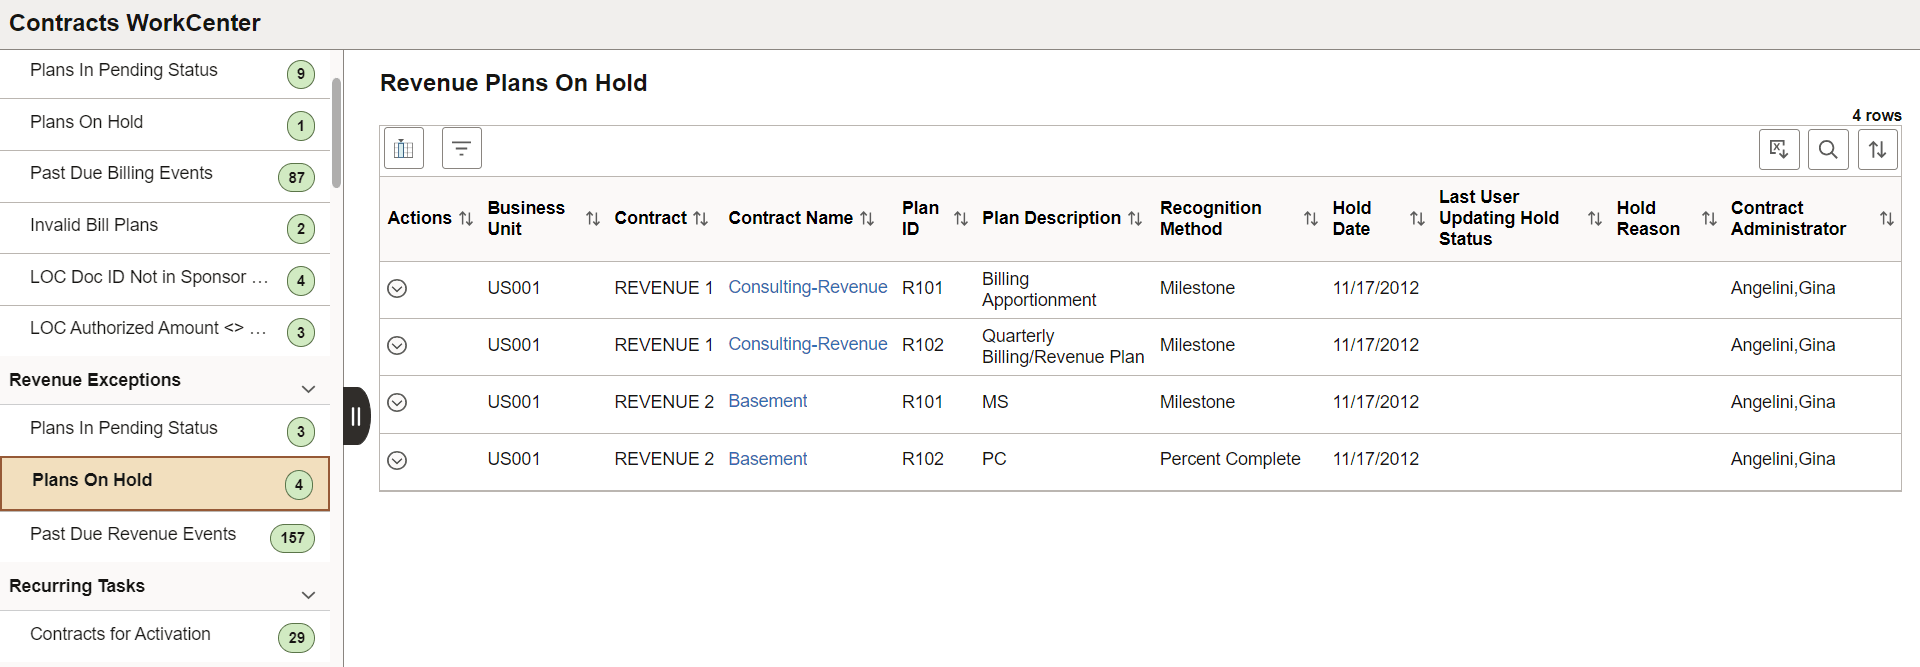Open Basement contract link for plan R102
This screenshot has height=667, width=1920.
[767, 460]
